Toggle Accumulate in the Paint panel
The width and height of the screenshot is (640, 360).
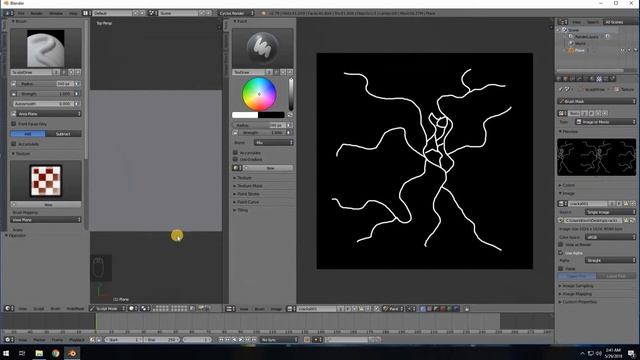[236, 152]
